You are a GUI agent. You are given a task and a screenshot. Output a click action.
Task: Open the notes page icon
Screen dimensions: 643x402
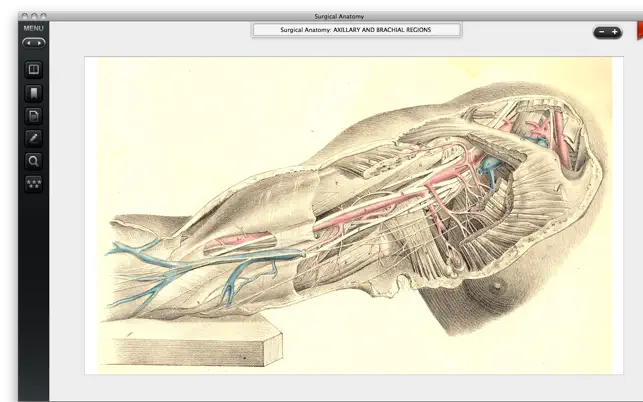point(34,116)
